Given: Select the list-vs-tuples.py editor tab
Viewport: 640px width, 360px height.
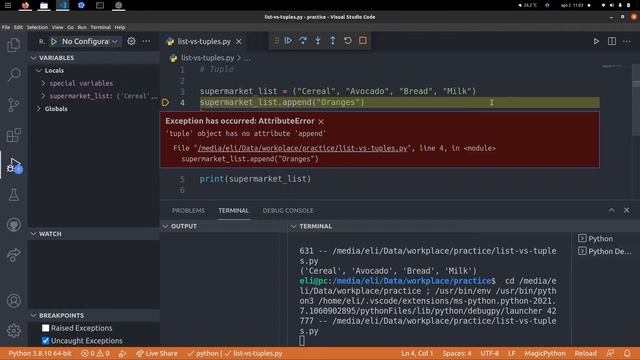Looking at the screenshot, I should point(204,42).
